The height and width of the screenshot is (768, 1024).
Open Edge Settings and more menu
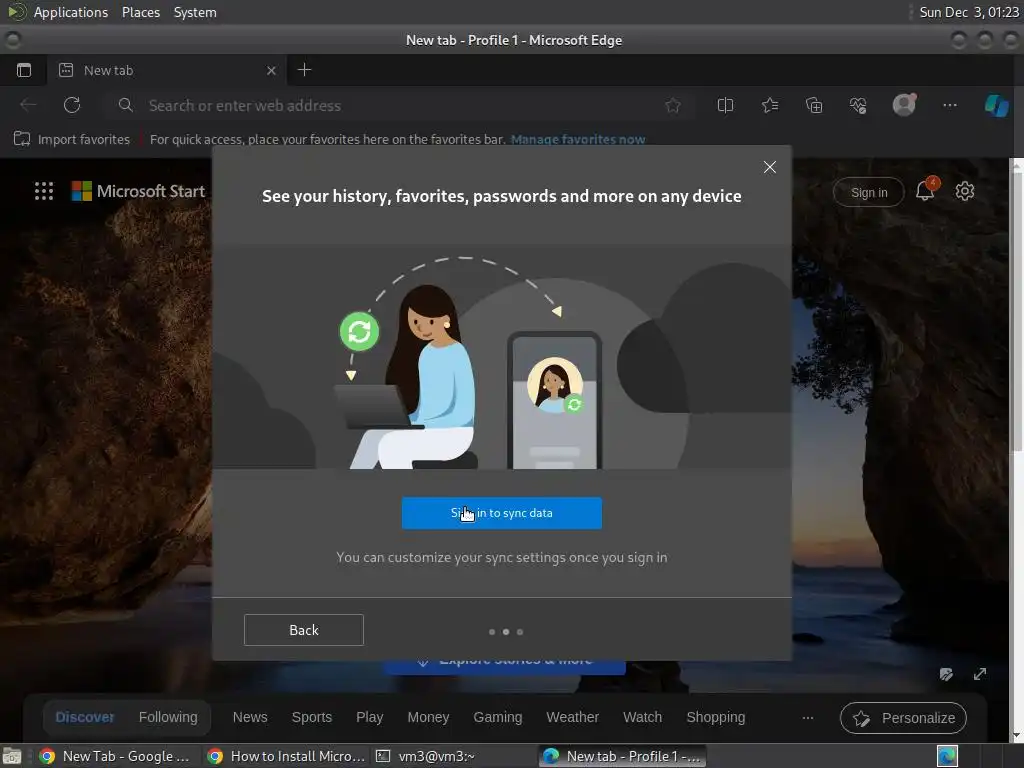[950, 105]
